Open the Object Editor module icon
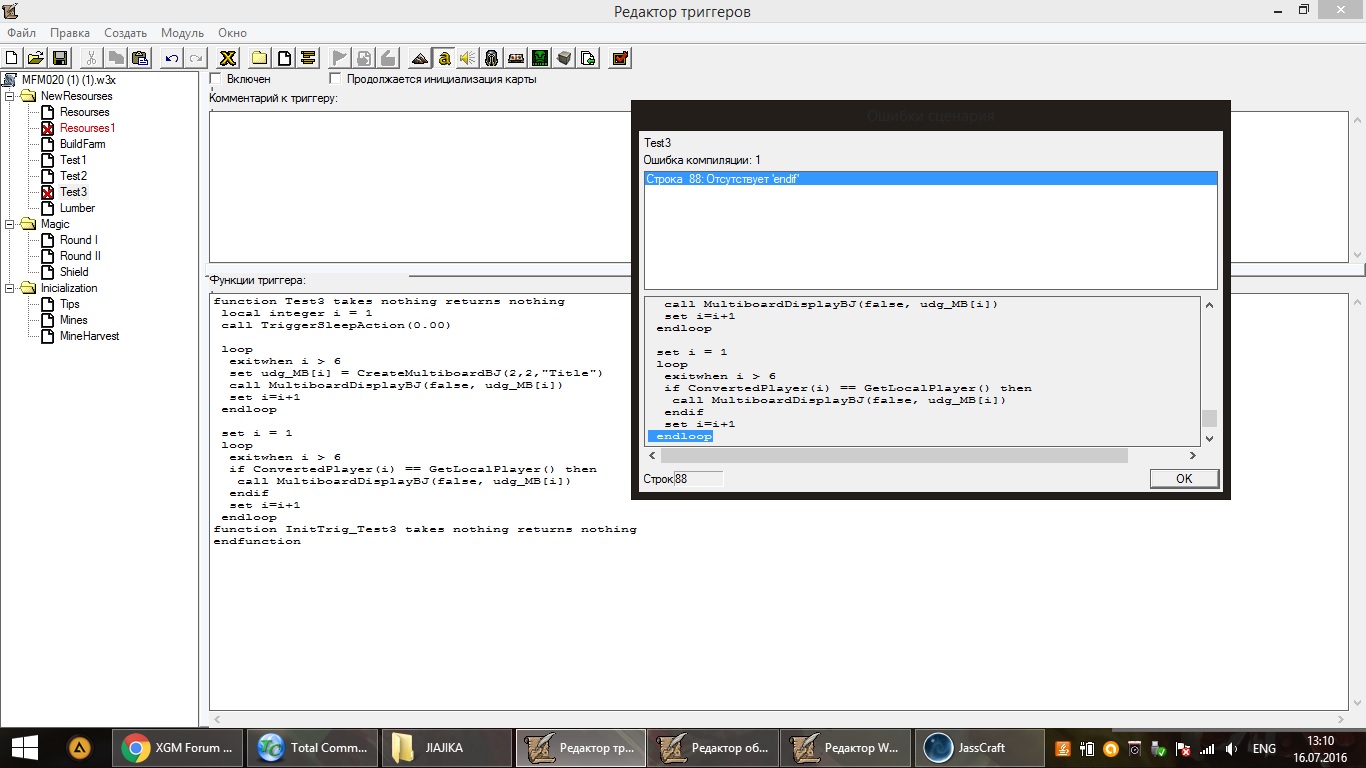The height and width of the screenshot is (768, 1366). coord(491,58)
